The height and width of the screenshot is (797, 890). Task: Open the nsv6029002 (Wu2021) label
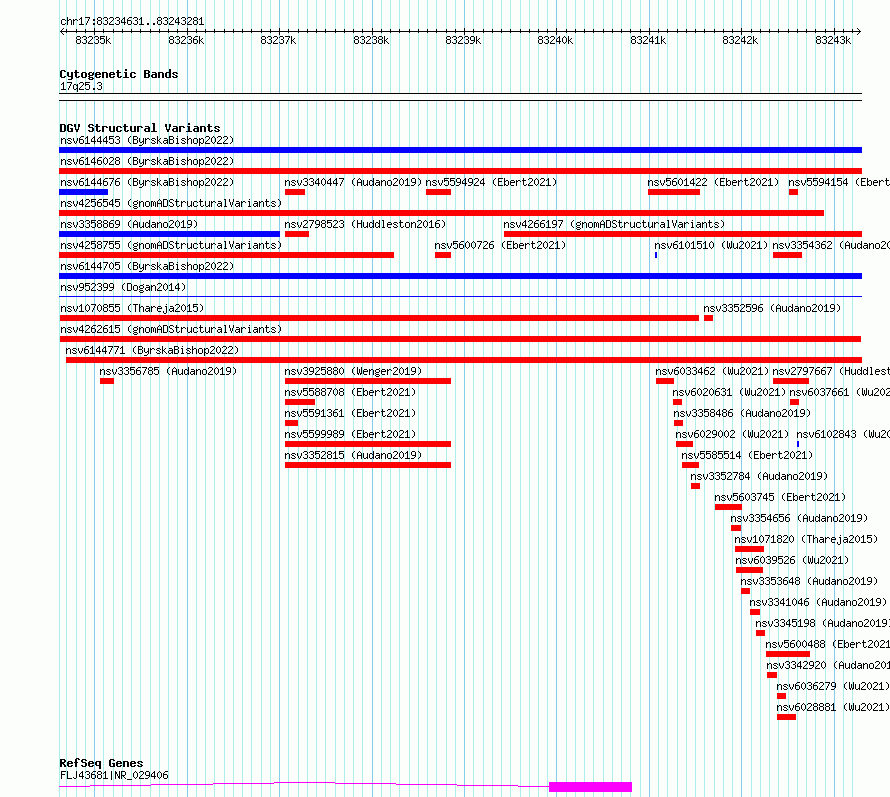732,434
